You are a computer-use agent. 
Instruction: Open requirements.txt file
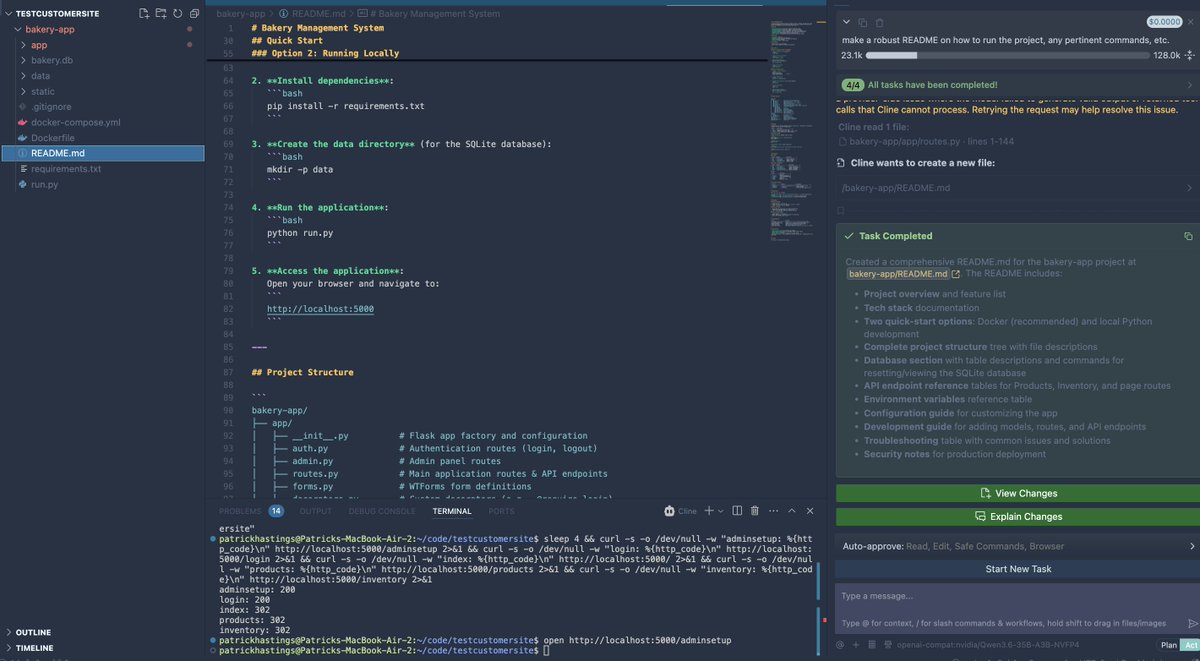(102, 169)
